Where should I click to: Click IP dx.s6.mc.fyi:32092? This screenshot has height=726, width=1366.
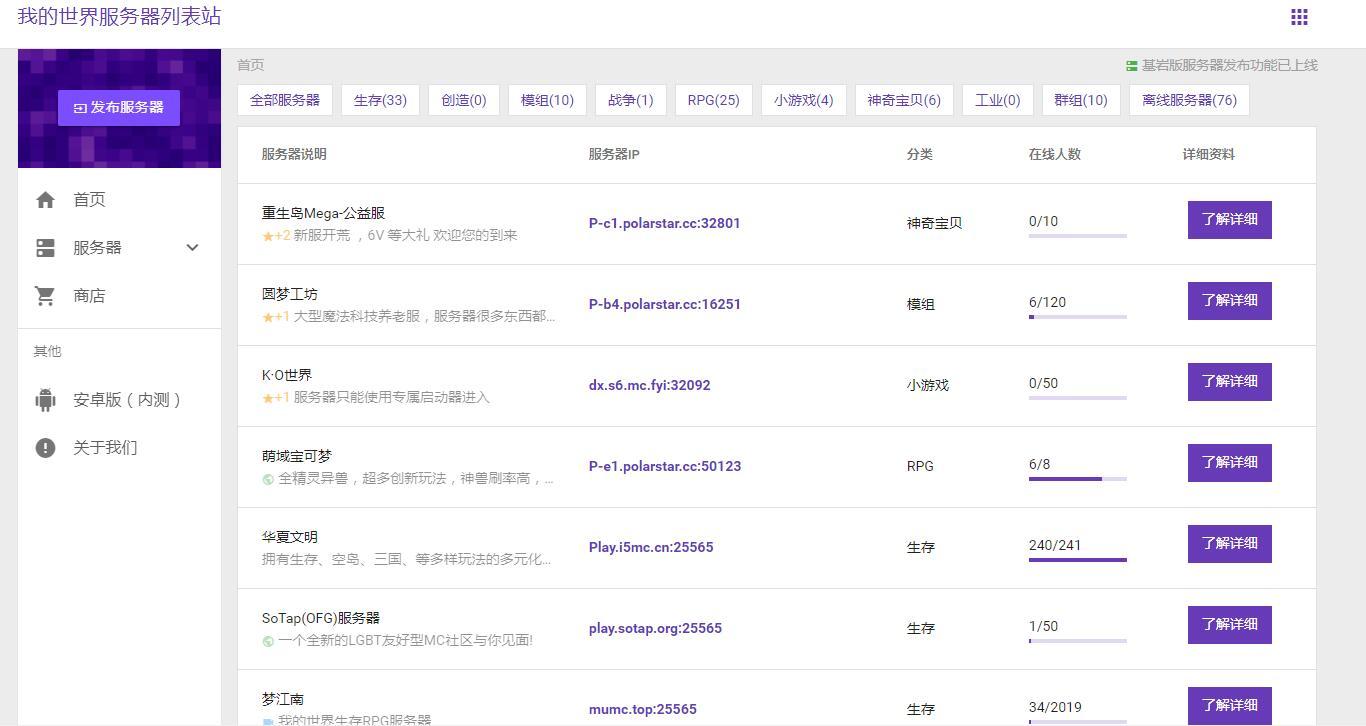click(x=650, y=386)
